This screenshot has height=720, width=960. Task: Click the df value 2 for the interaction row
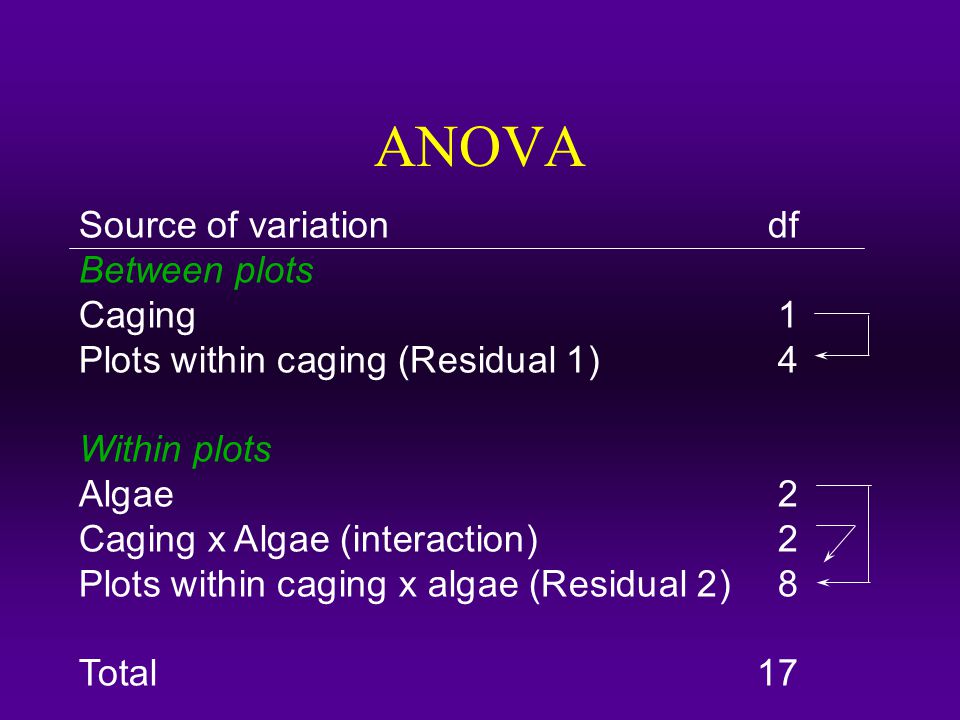click(x=788, y=539)
